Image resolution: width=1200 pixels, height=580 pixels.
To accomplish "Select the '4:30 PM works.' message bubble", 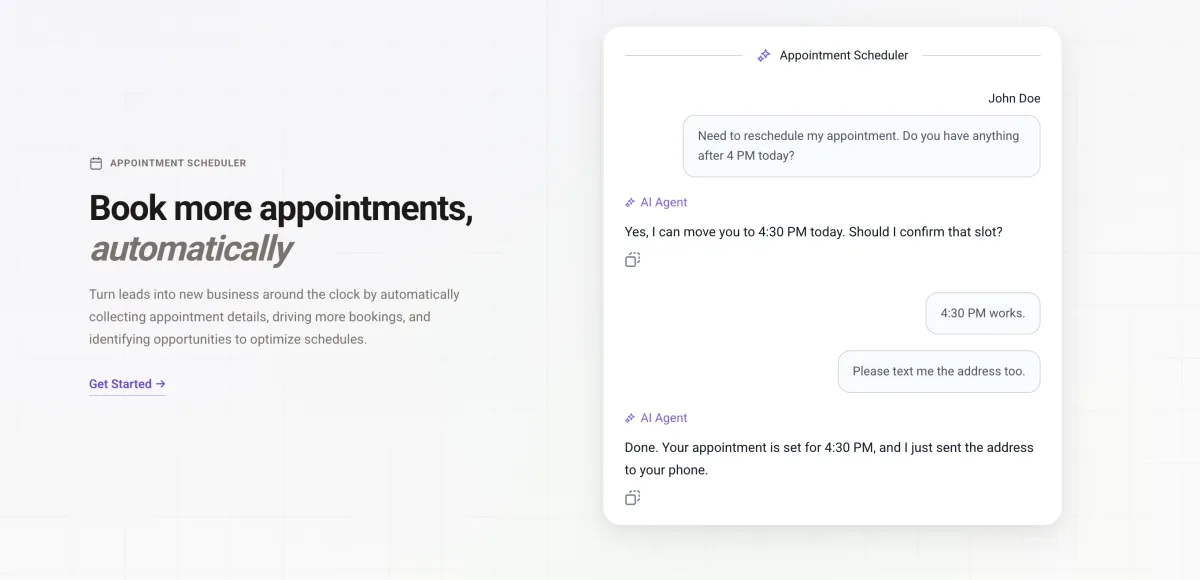I will pos(982,313).
